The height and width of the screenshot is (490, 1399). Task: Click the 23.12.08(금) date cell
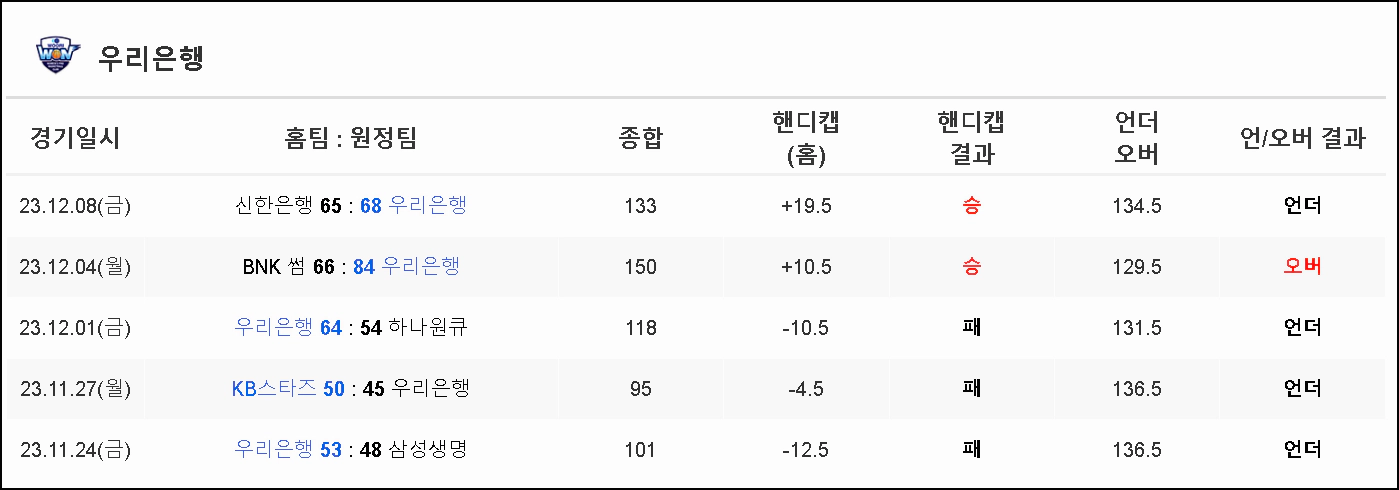[x=75, y=206]
